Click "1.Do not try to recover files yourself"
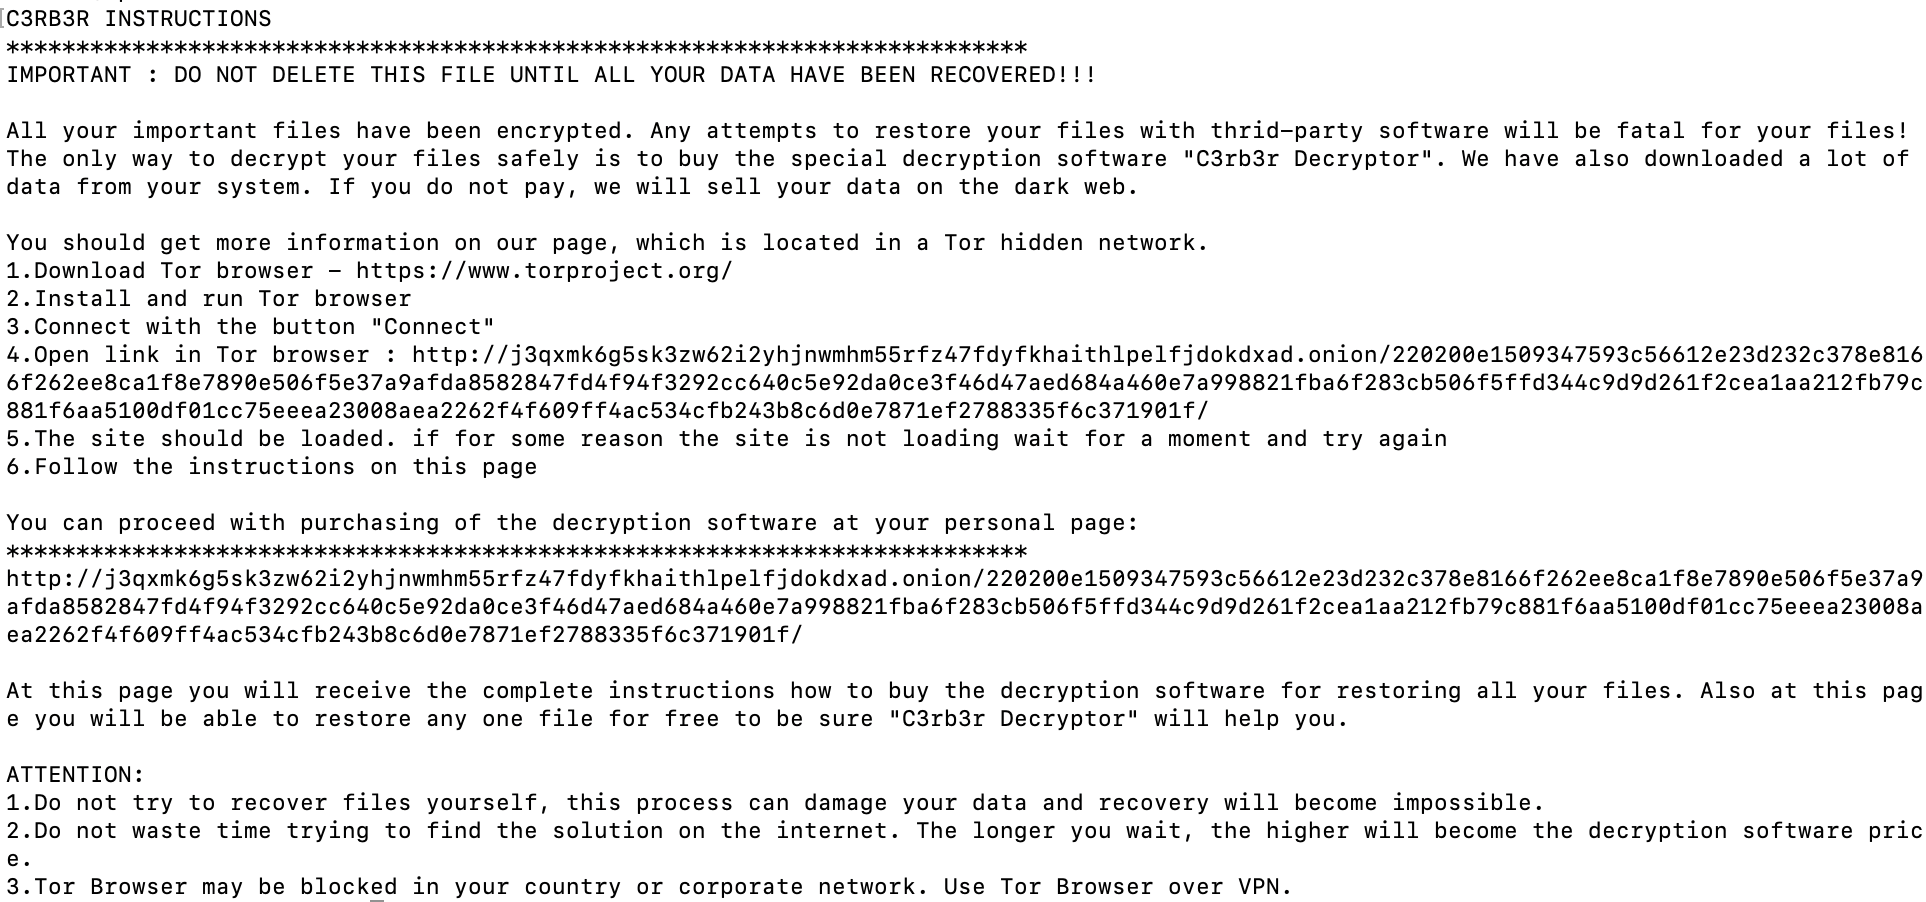1926x902 pixels. (775, 803)
